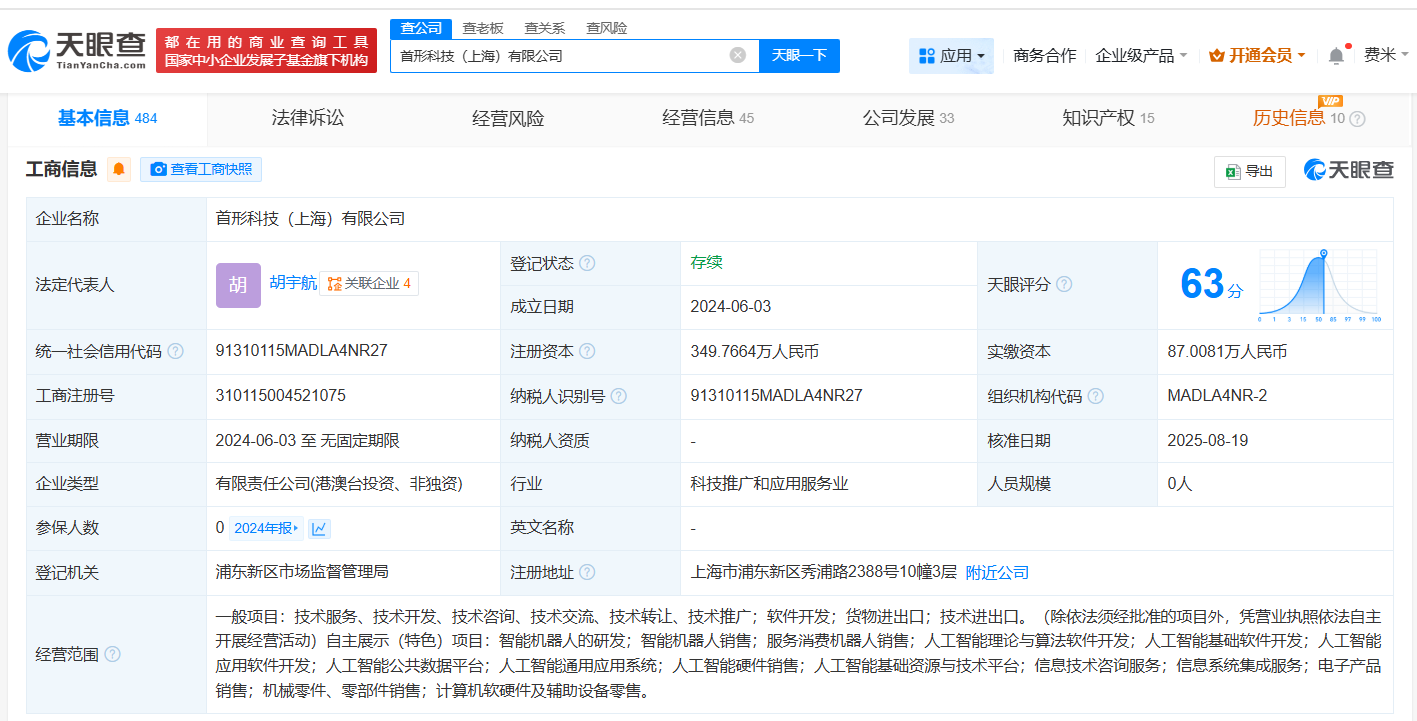Click help icon next to 注册资本
Screen dimensions: 1417x721
(587, 351)
